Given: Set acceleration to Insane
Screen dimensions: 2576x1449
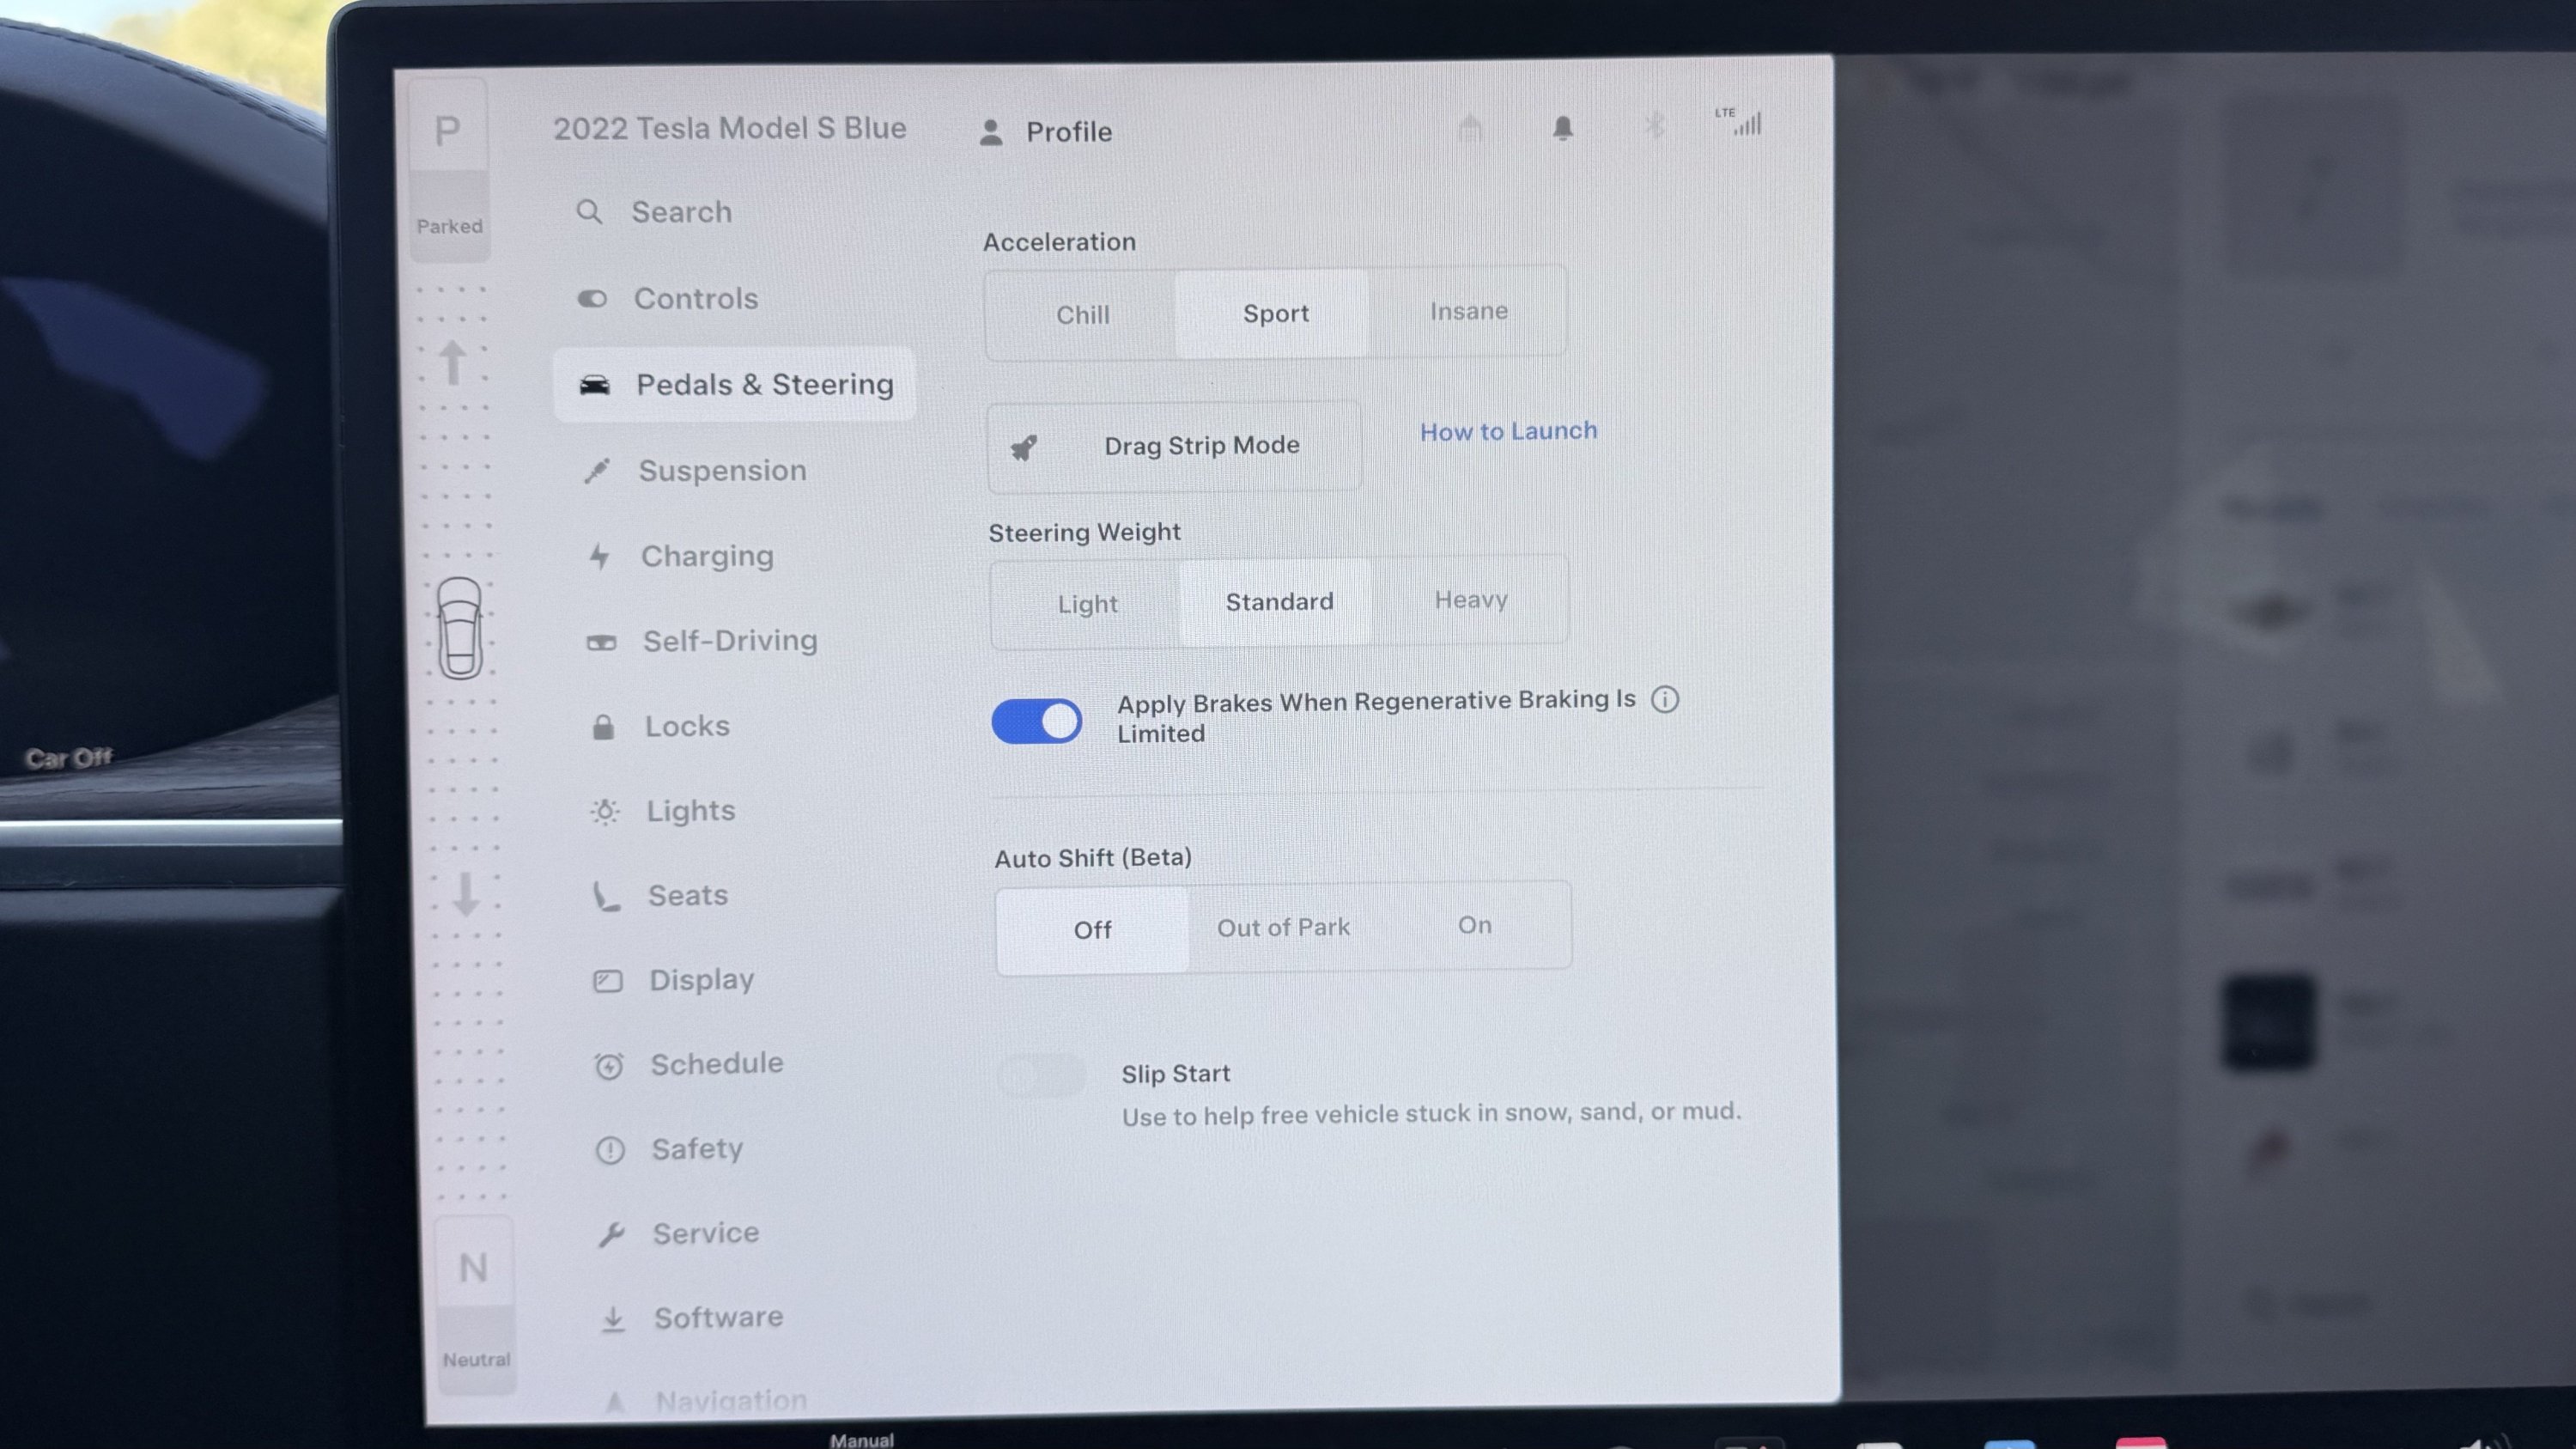Looking at the screenshot, I should click(x=1468, y=311).
